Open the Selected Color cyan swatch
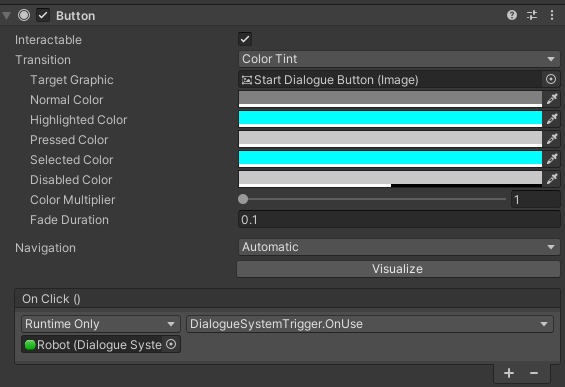The width and height of the screenshot is (565, 387). click(x=390, y=159)
